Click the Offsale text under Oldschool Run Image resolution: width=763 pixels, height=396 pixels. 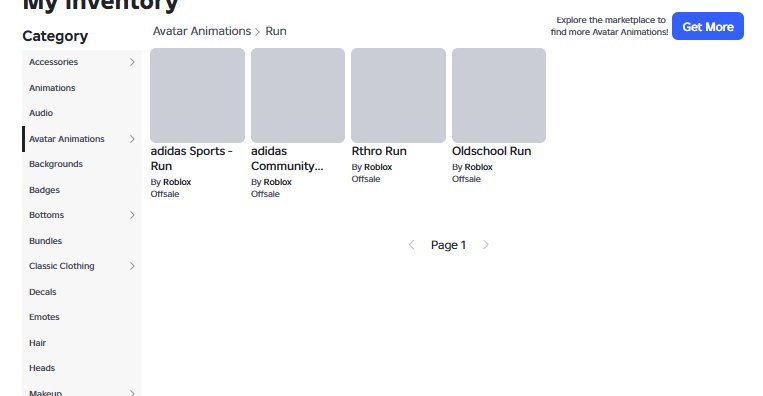tap(466, 179)
